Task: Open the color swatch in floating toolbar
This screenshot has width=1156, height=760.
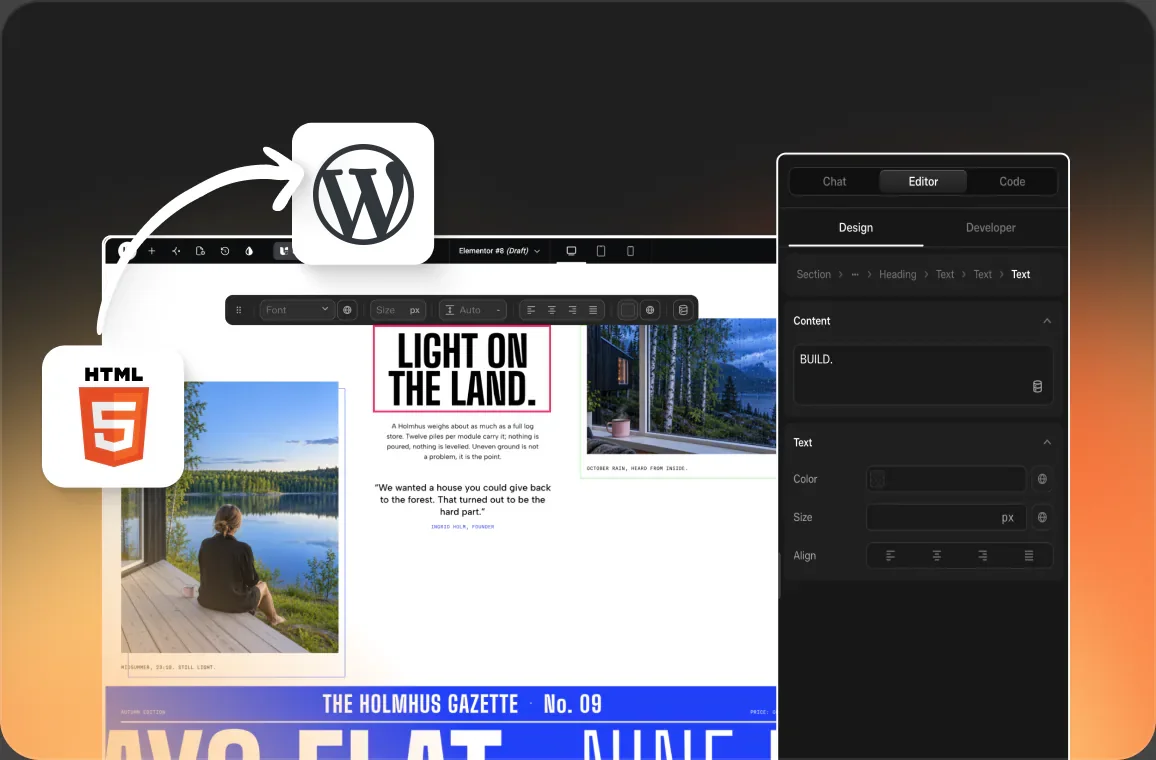Action: pyautogui.click(x=628, y=310)
